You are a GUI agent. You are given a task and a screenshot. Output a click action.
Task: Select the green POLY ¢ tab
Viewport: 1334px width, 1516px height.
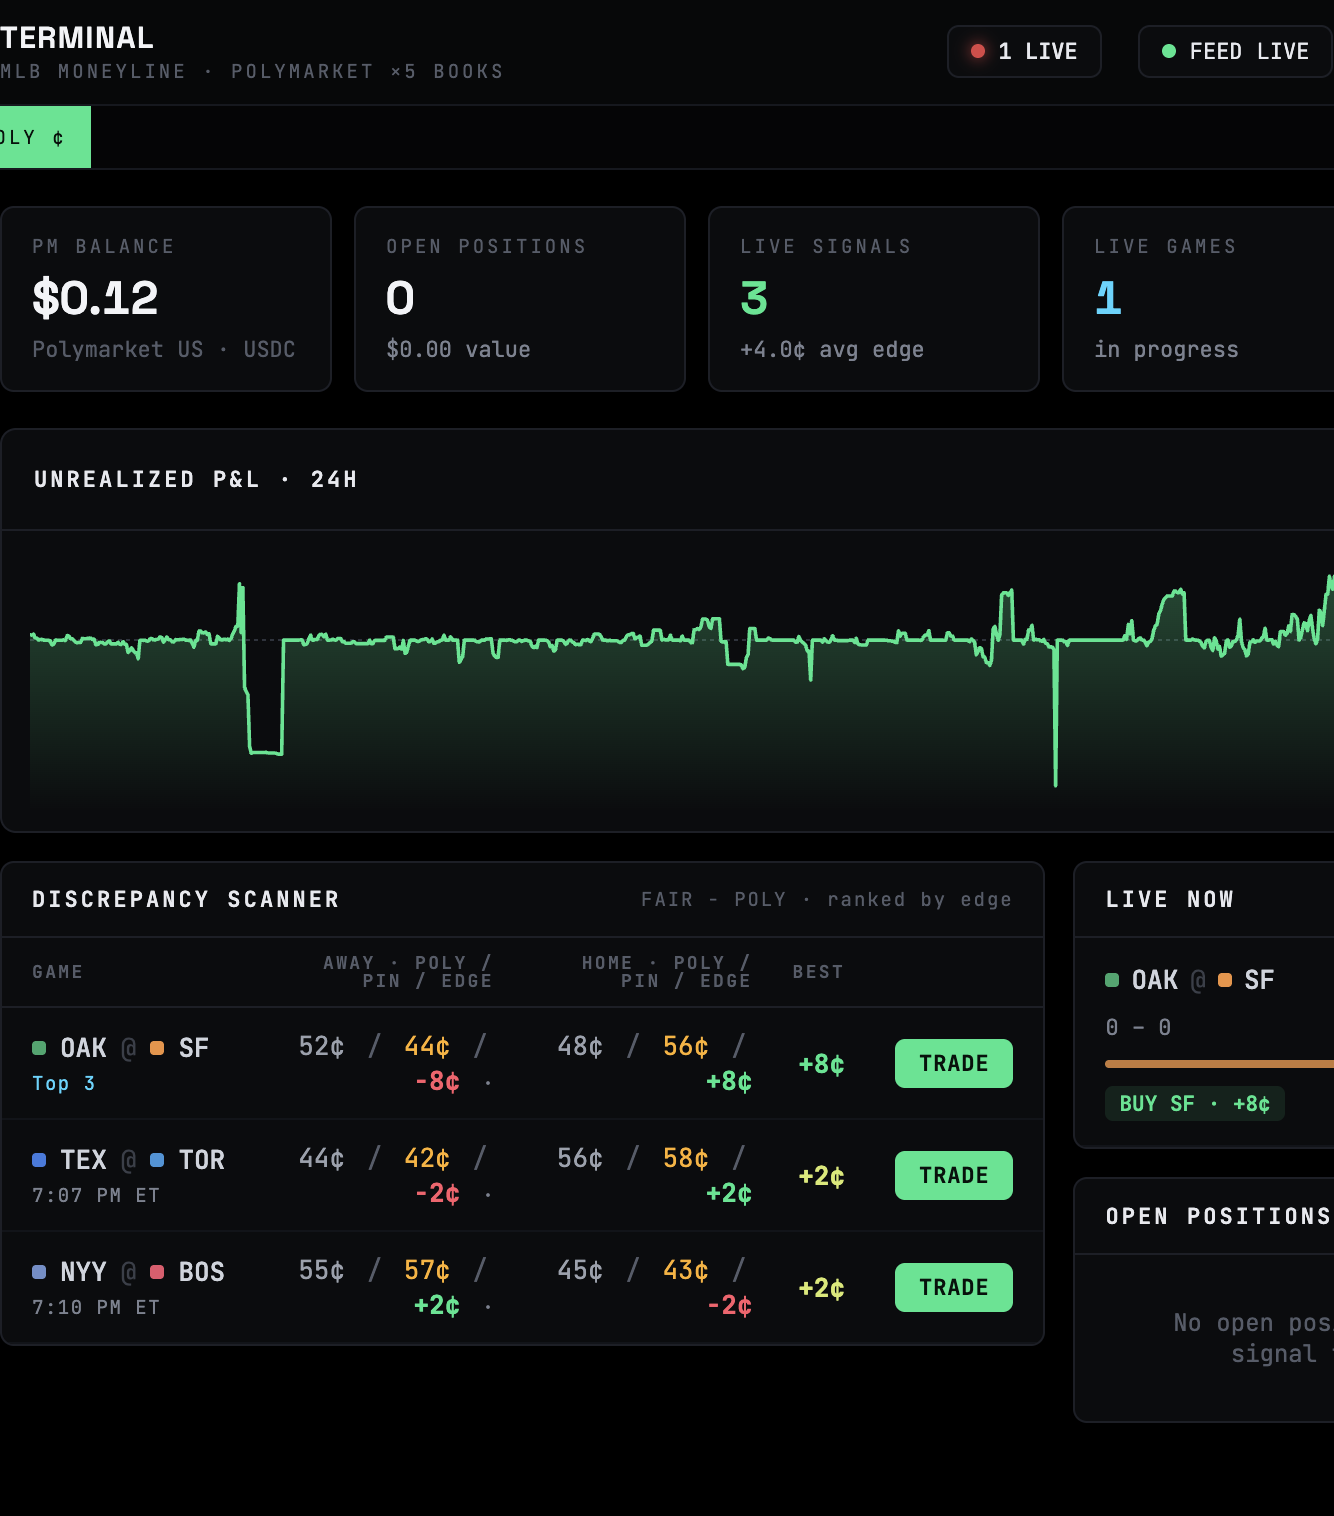coord(44,137)
